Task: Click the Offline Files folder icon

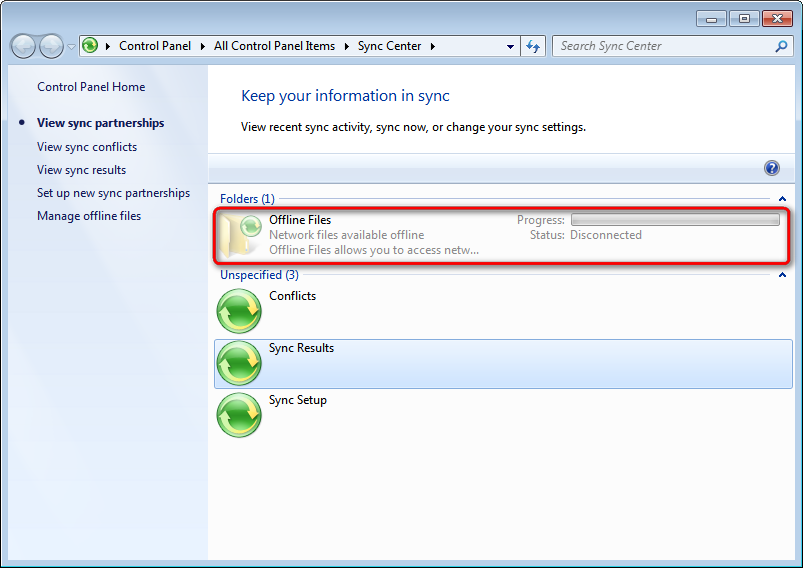Action: 240,235
